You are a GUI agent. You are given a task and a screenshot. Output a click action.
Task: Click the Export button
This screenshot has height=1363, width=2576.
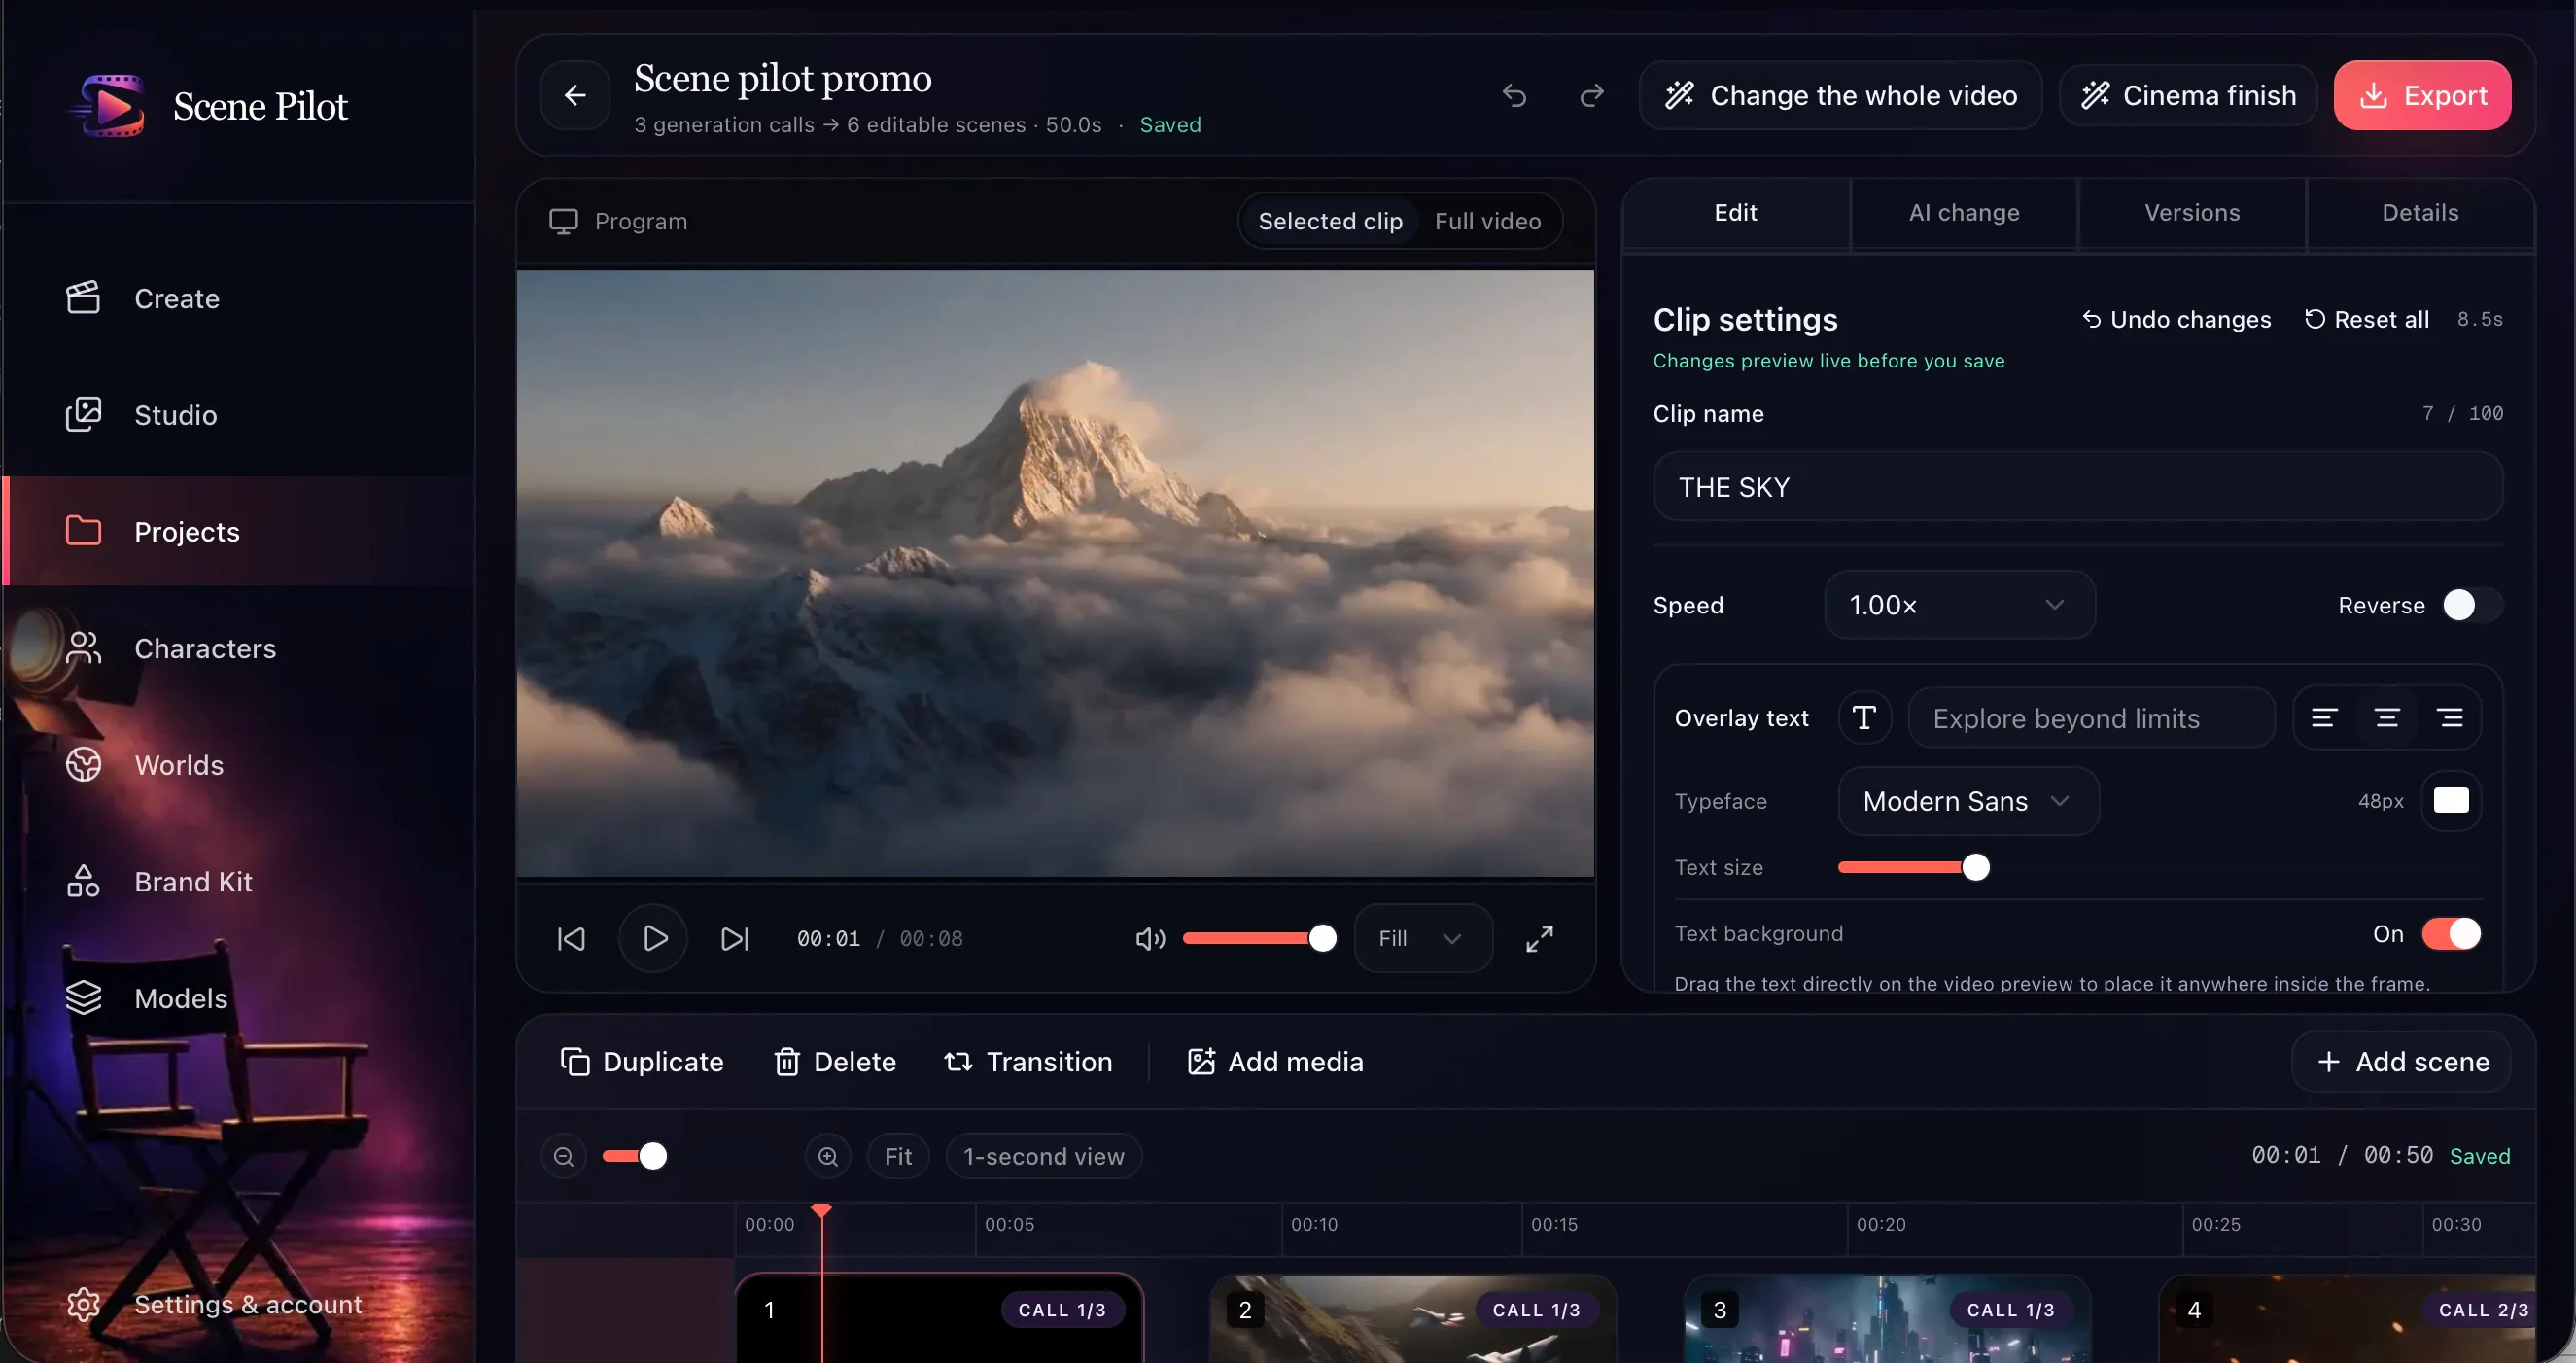(2422, 95)
